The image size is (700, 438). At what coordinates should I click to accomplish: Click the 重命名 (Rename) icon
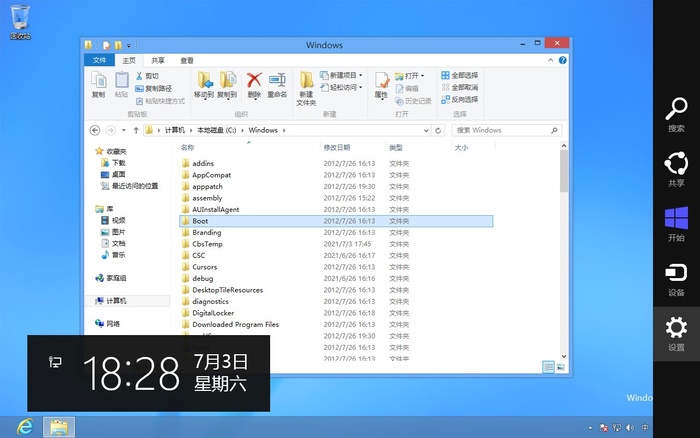[277, 83]
